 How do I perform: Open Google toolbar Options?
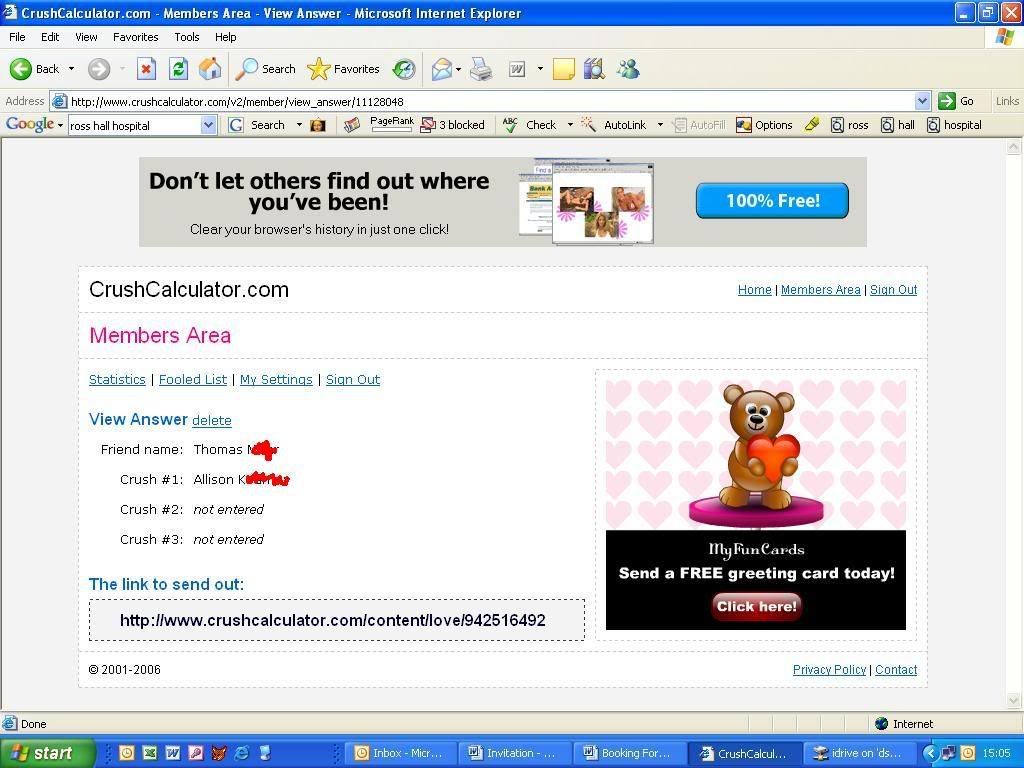pos(764,125)
